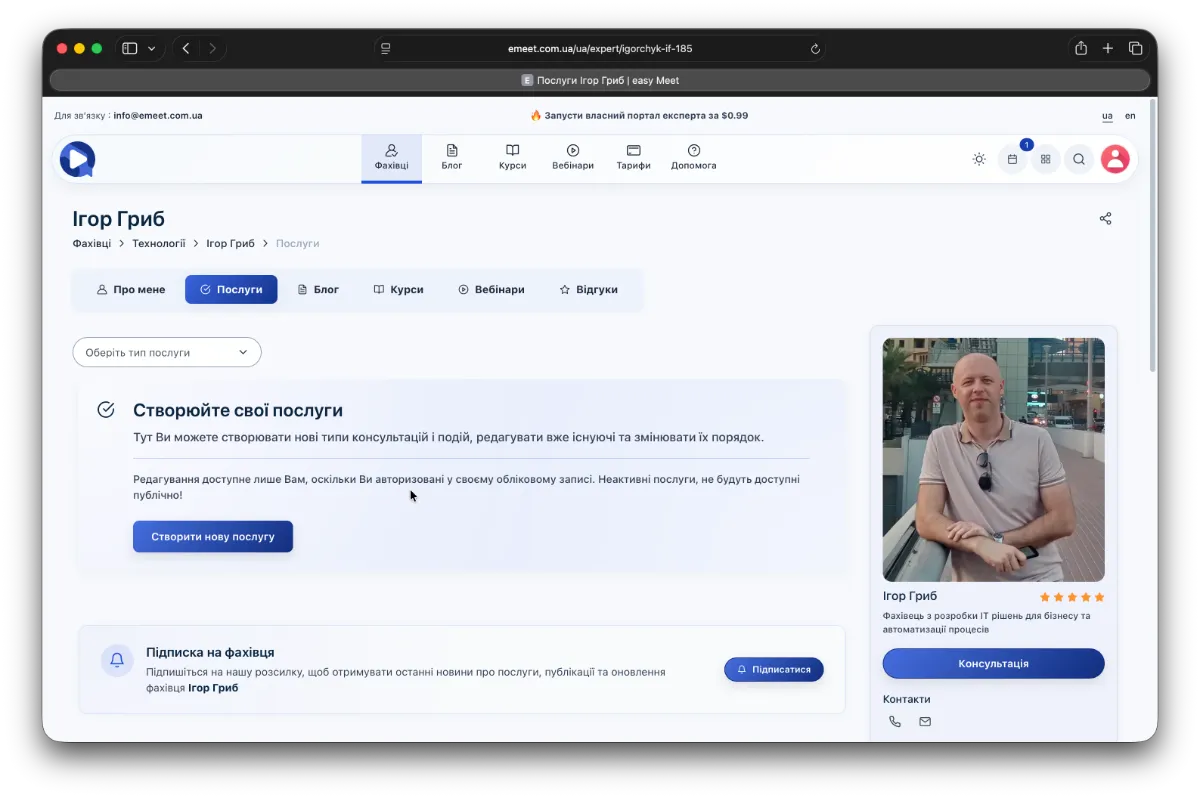Open Safari sidebar dropdown chevron

152,48
